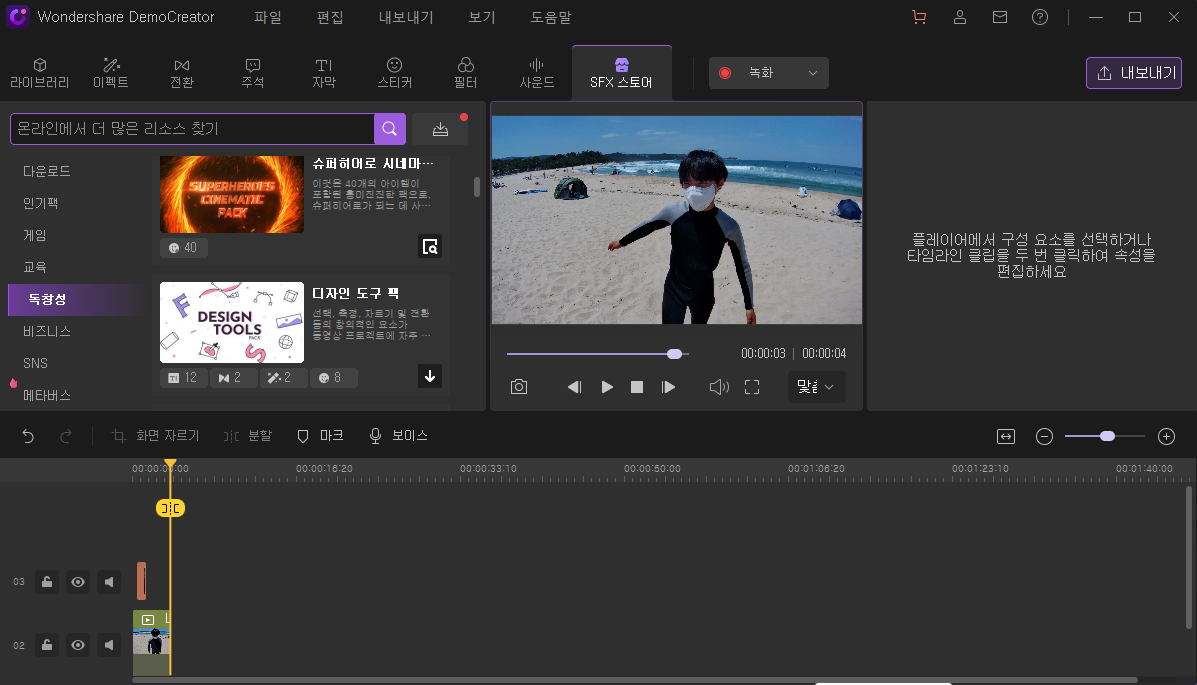Screen dimensions: 1197x685
Task: Click the red 녹화 record button
Action: pos(725,73)
